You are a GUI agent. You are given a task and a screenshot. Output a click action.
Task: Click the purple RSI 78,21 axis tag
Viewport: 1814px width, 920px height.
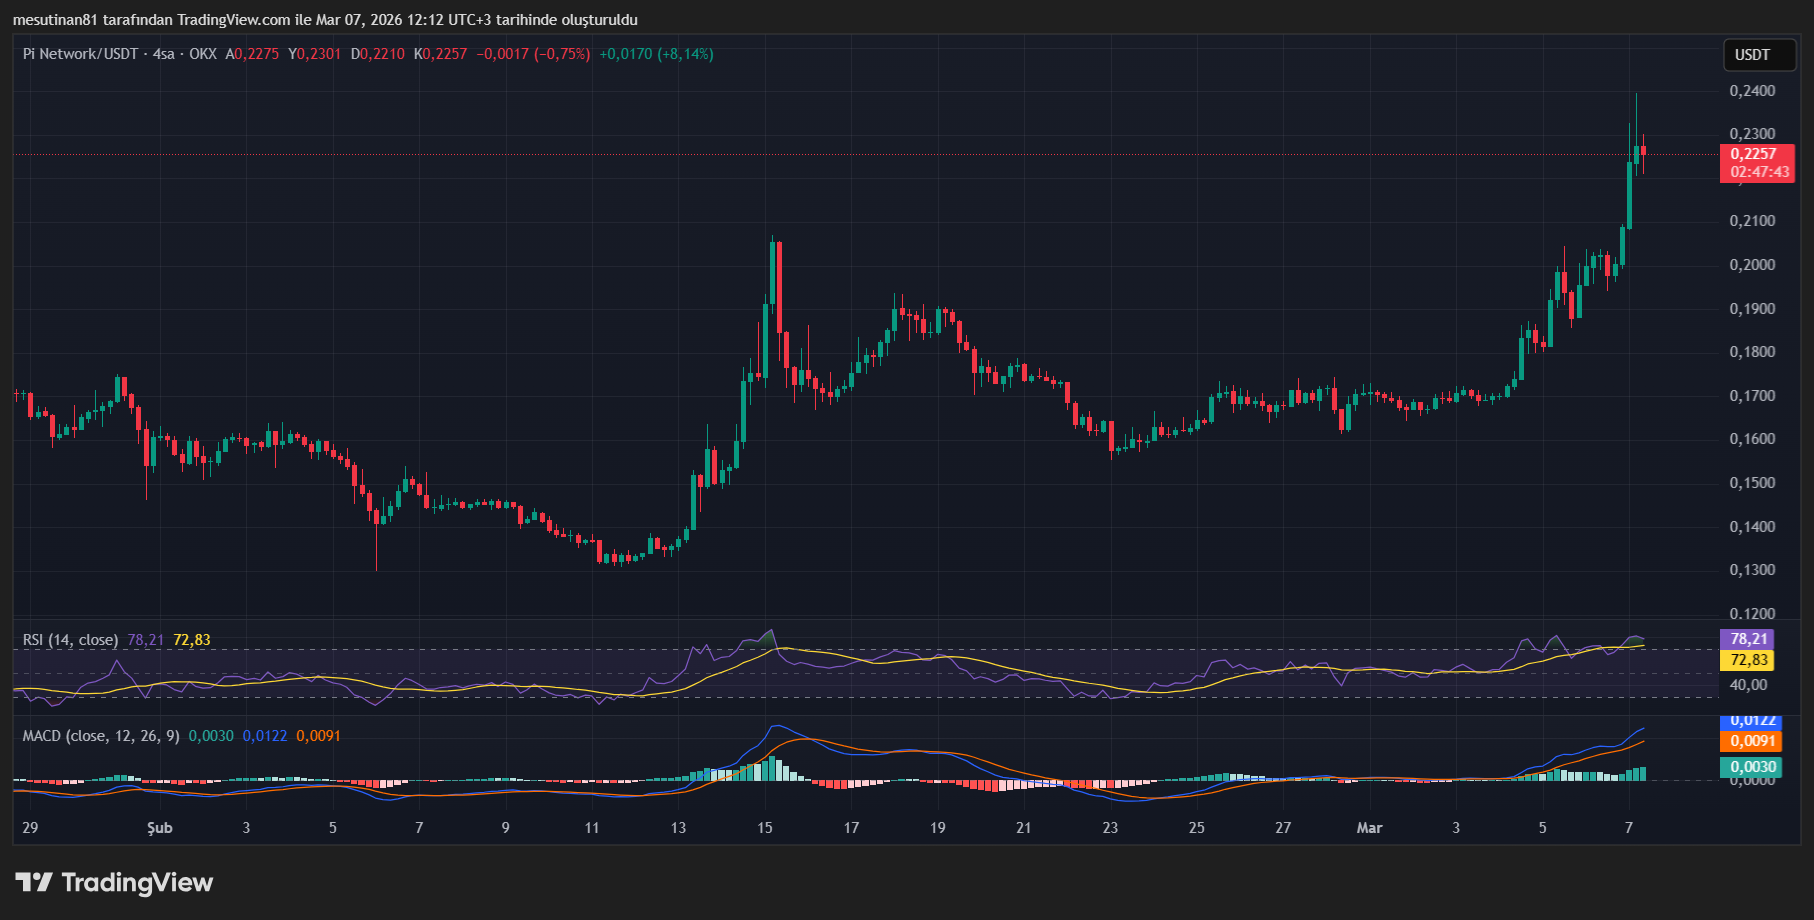click(x=1749, y=639)
